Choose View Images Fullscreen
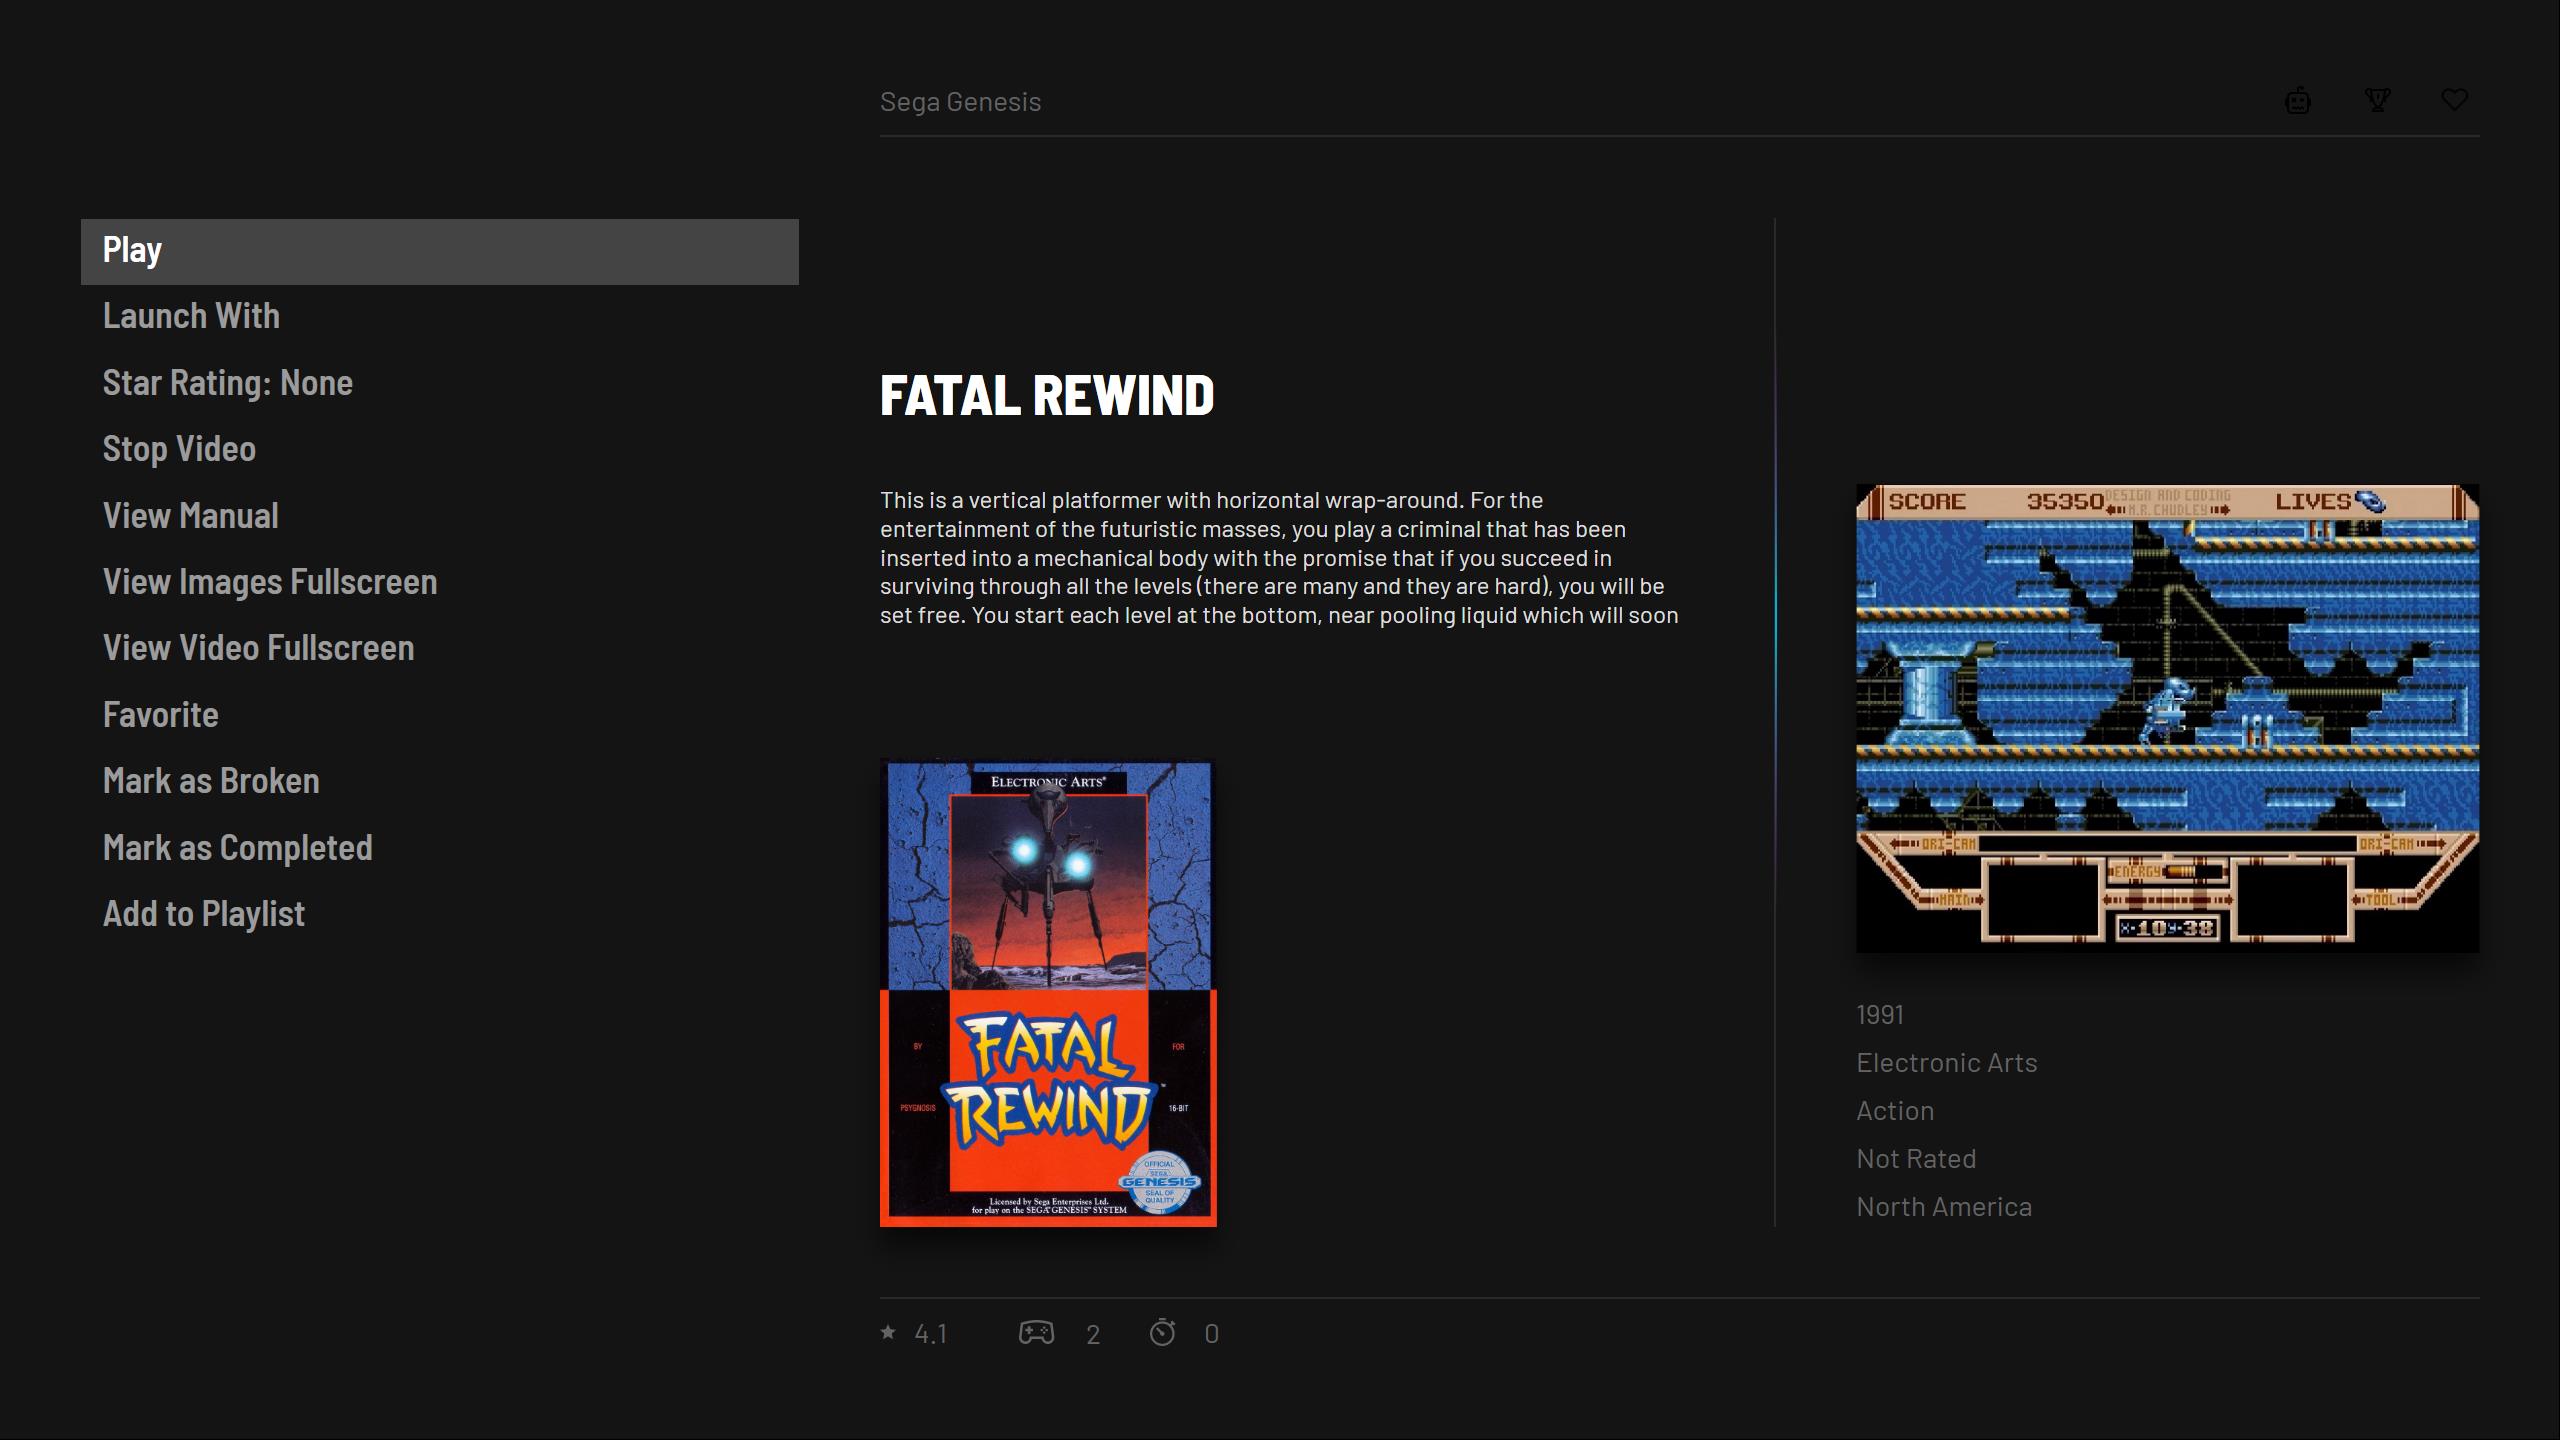 pos(440,582)
